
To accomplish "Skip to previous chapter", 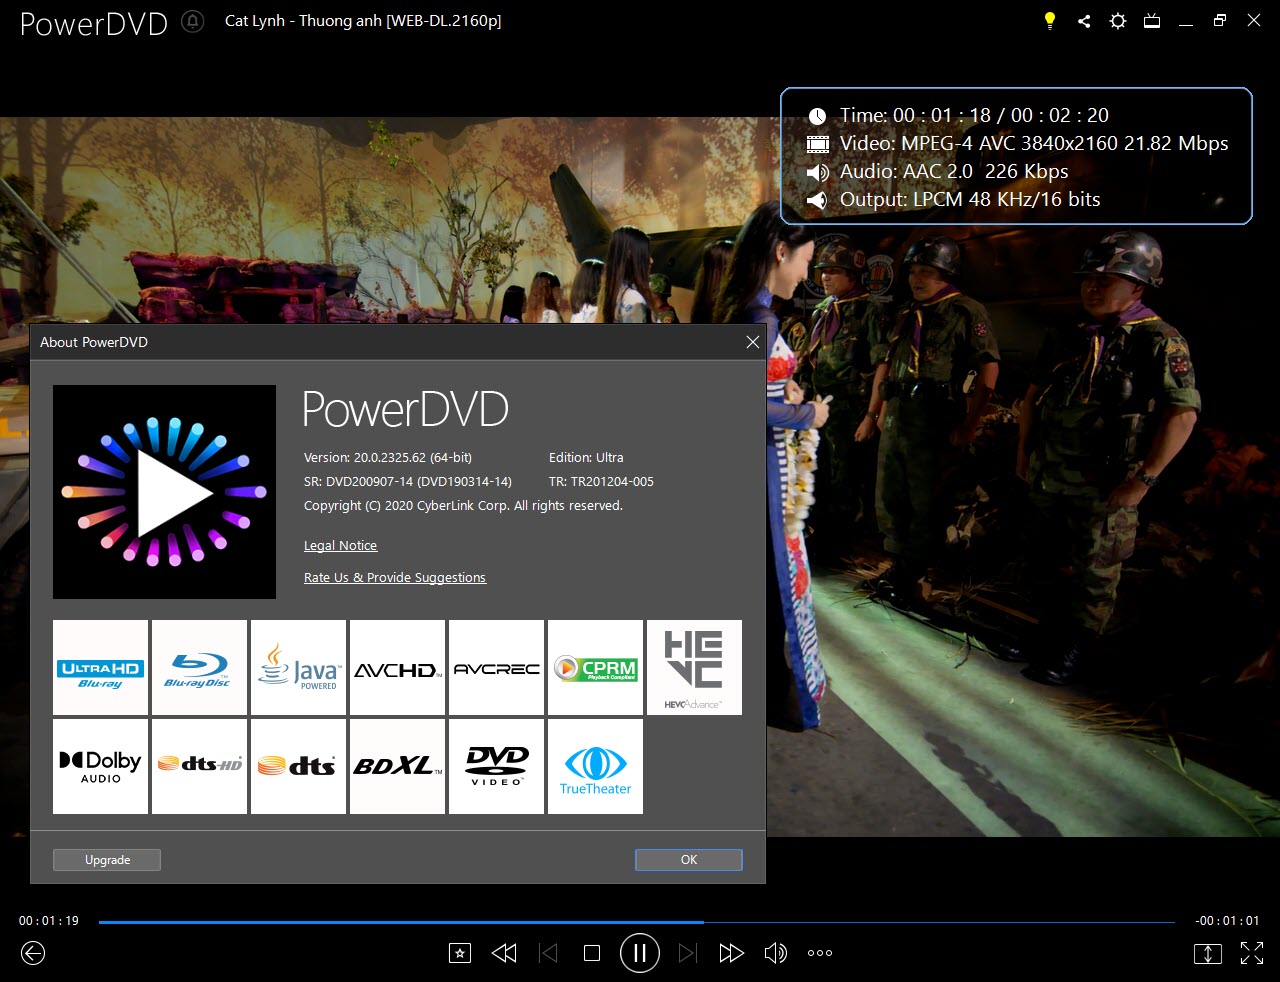I will point(548,953).
